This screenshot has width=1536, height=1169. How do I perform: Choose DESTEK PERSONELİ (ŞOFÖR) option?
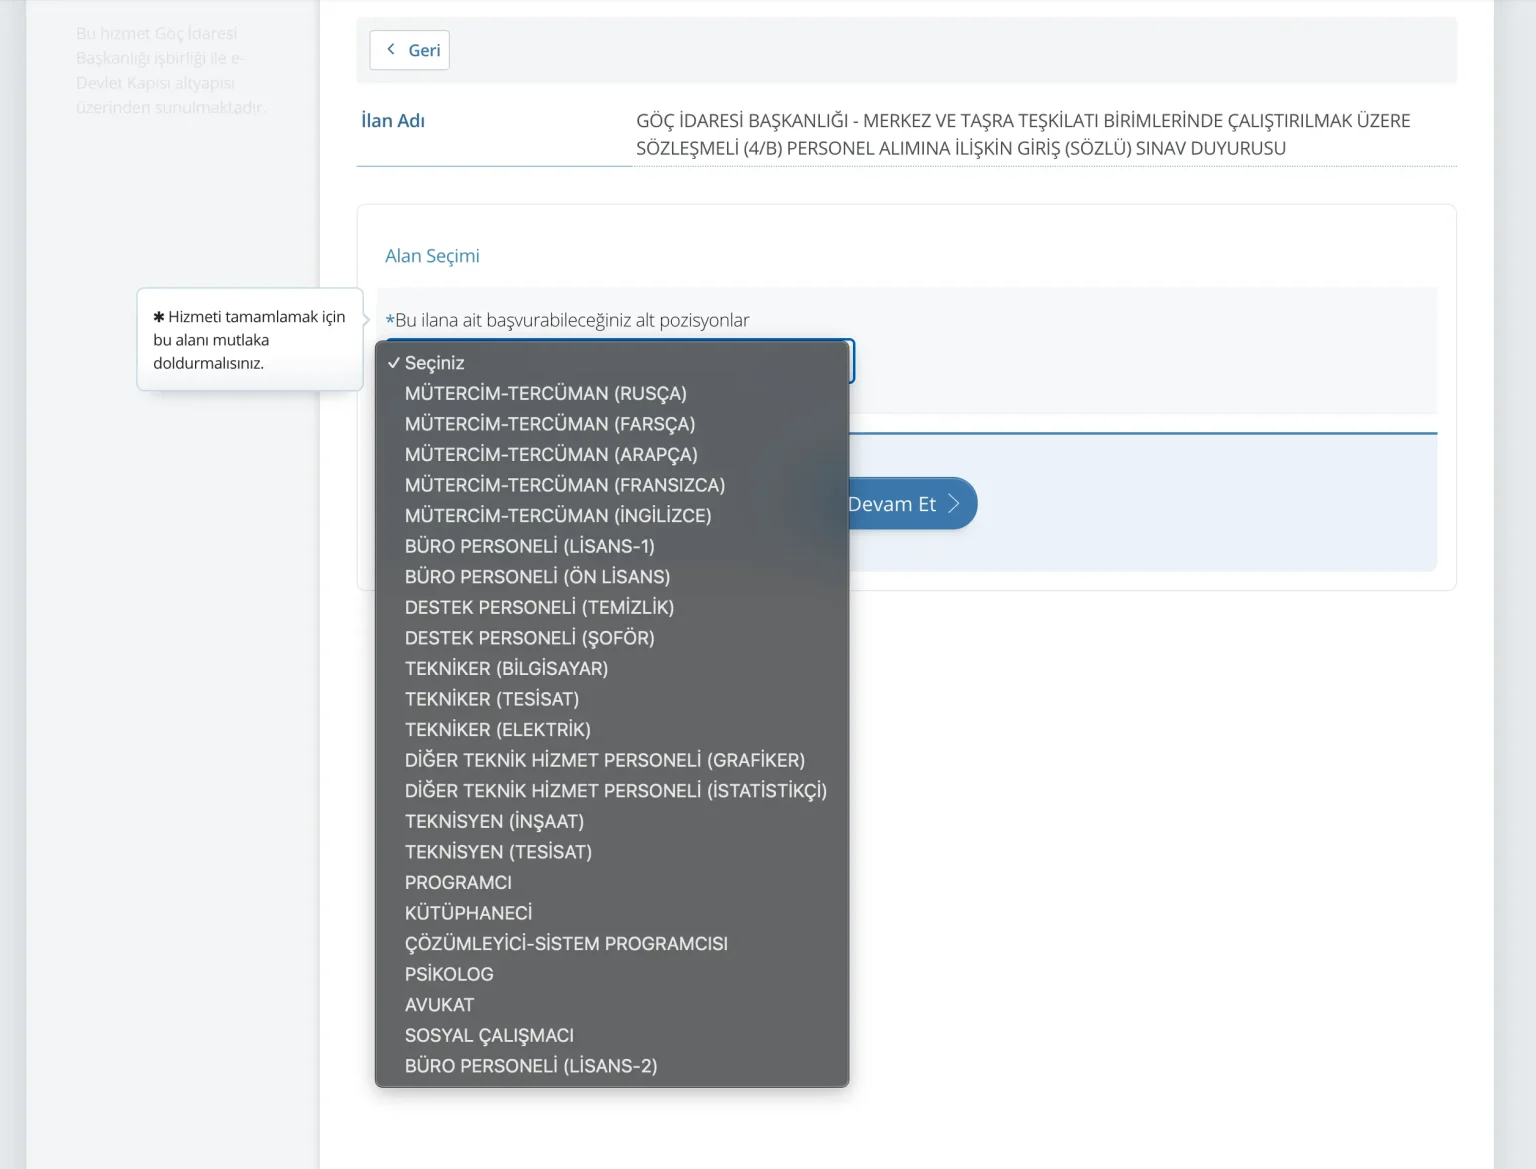529,638
